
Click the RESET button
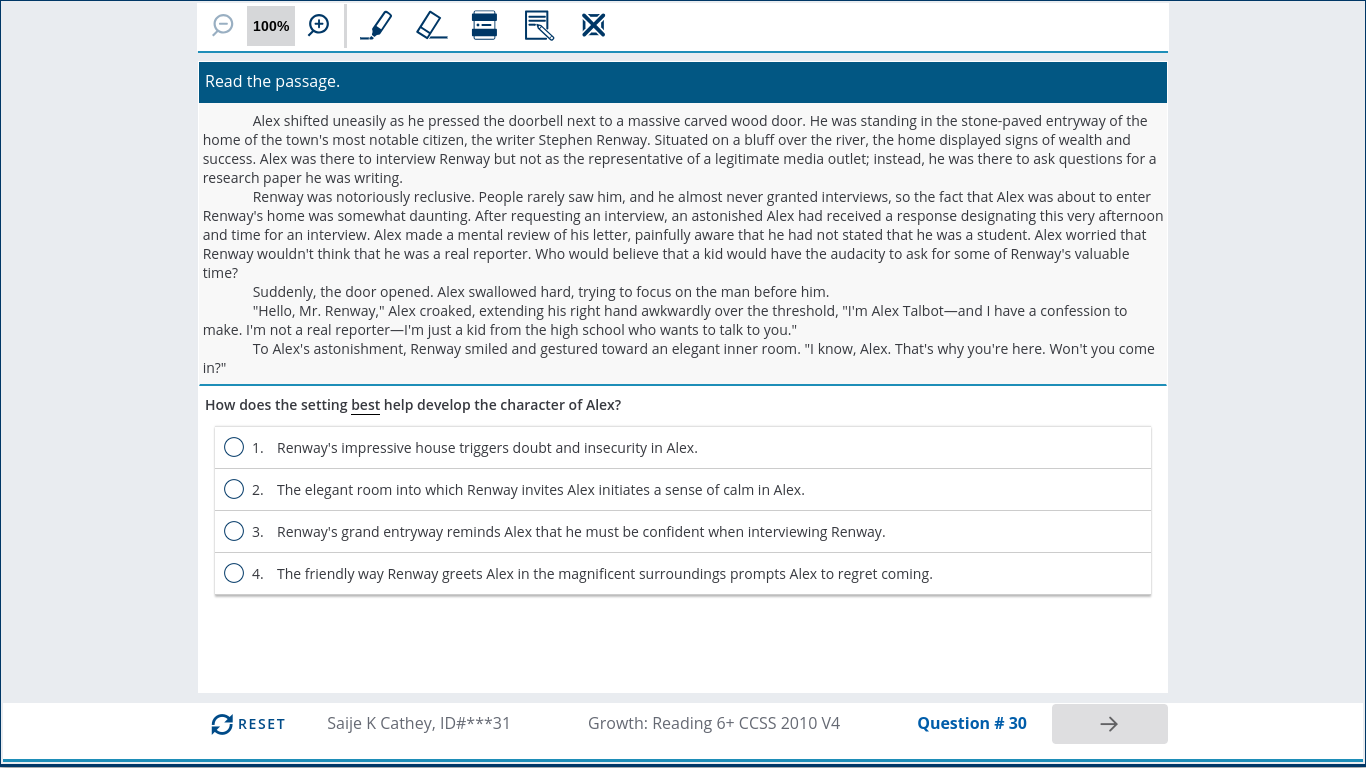tap(248, 724)
